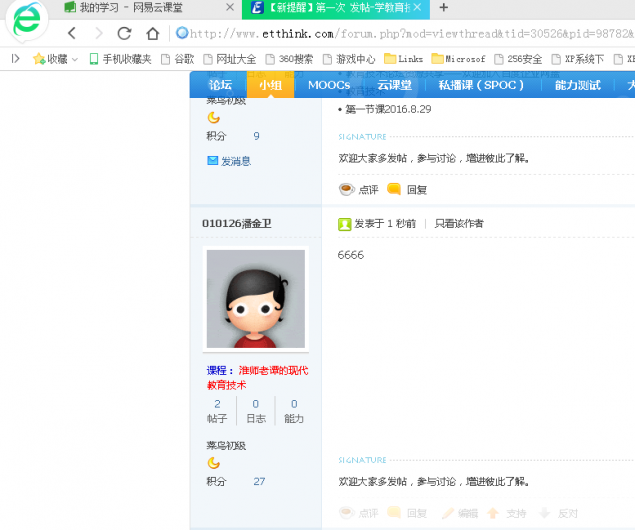Open the XP系统下 bookmark
The image size is (635, 530).
(578, 59)
